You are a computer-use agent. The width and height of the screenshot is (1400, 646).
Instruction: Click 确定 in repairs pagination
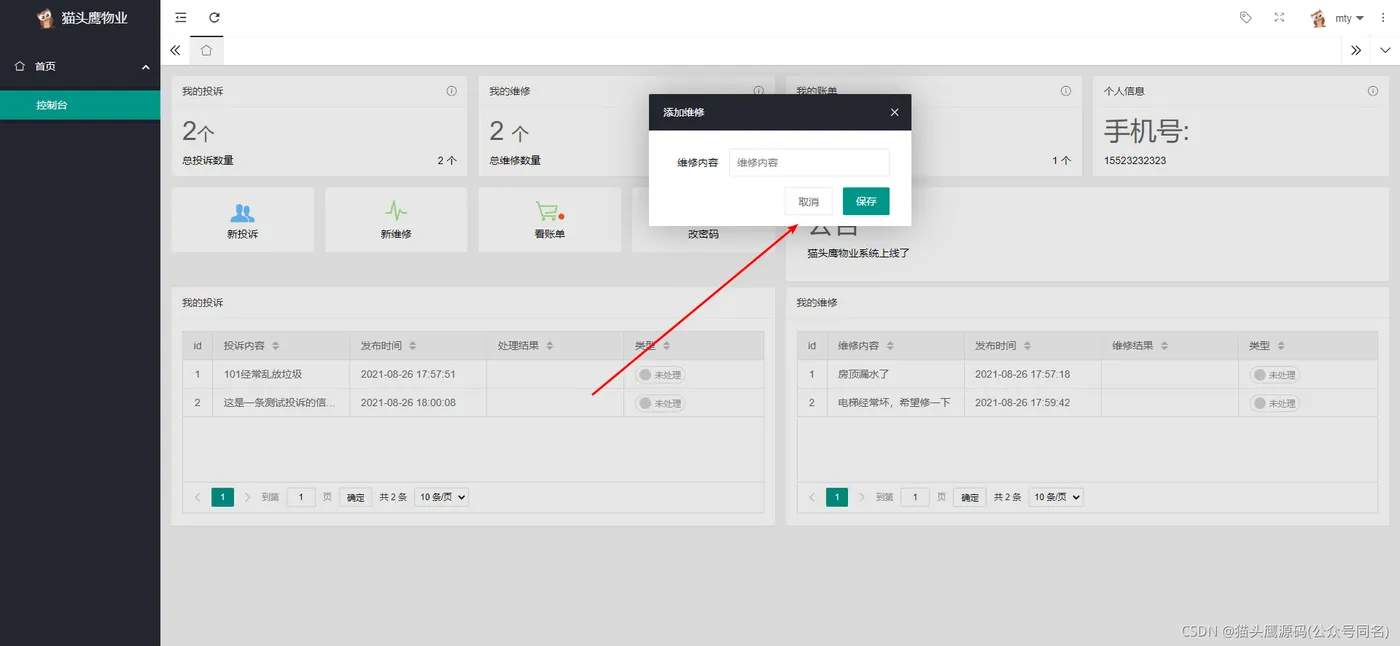970,497
